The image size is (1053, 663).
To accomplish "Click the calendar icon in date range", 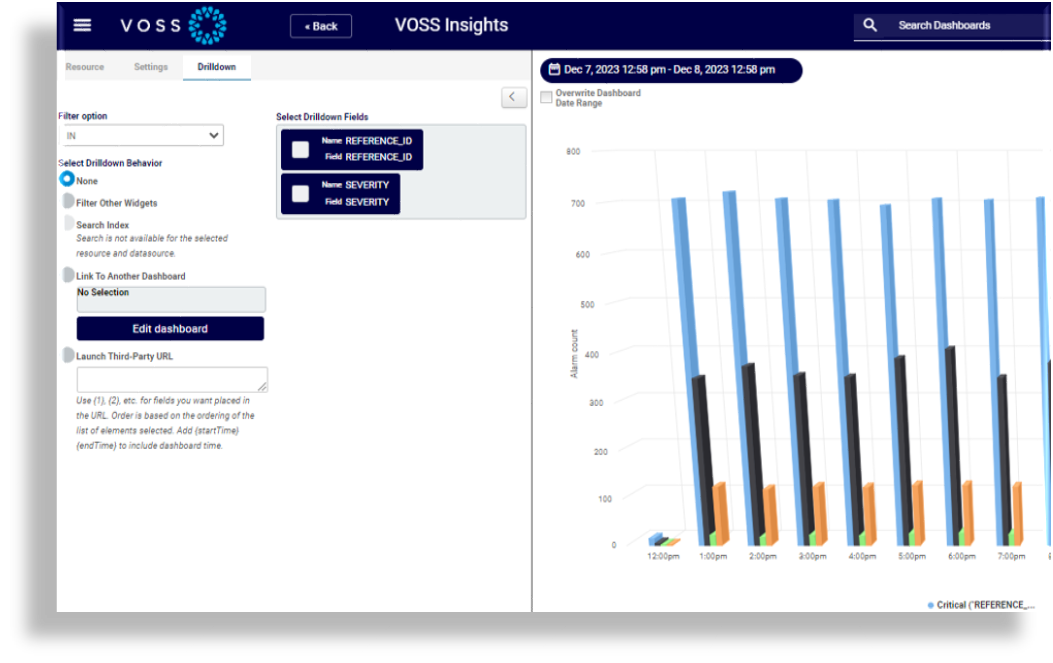I will click(x=554, y=70).
